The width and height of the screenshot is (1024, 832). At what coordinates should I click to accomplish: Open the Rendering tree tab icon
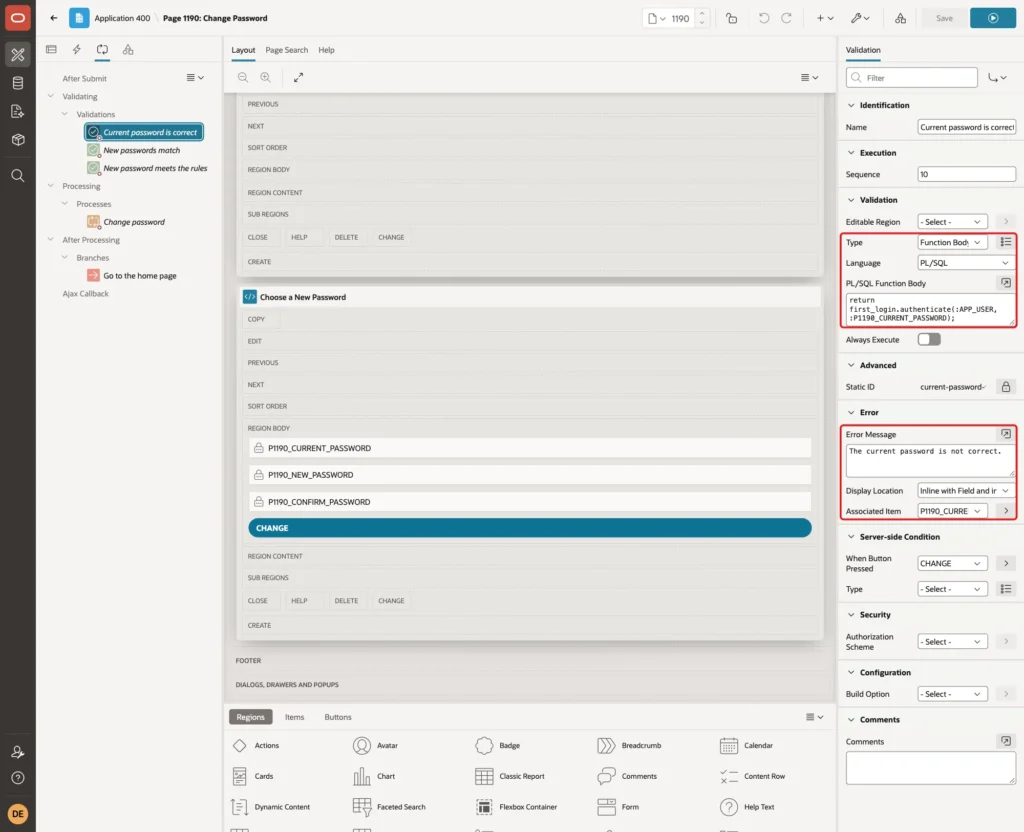pos(52,50)
